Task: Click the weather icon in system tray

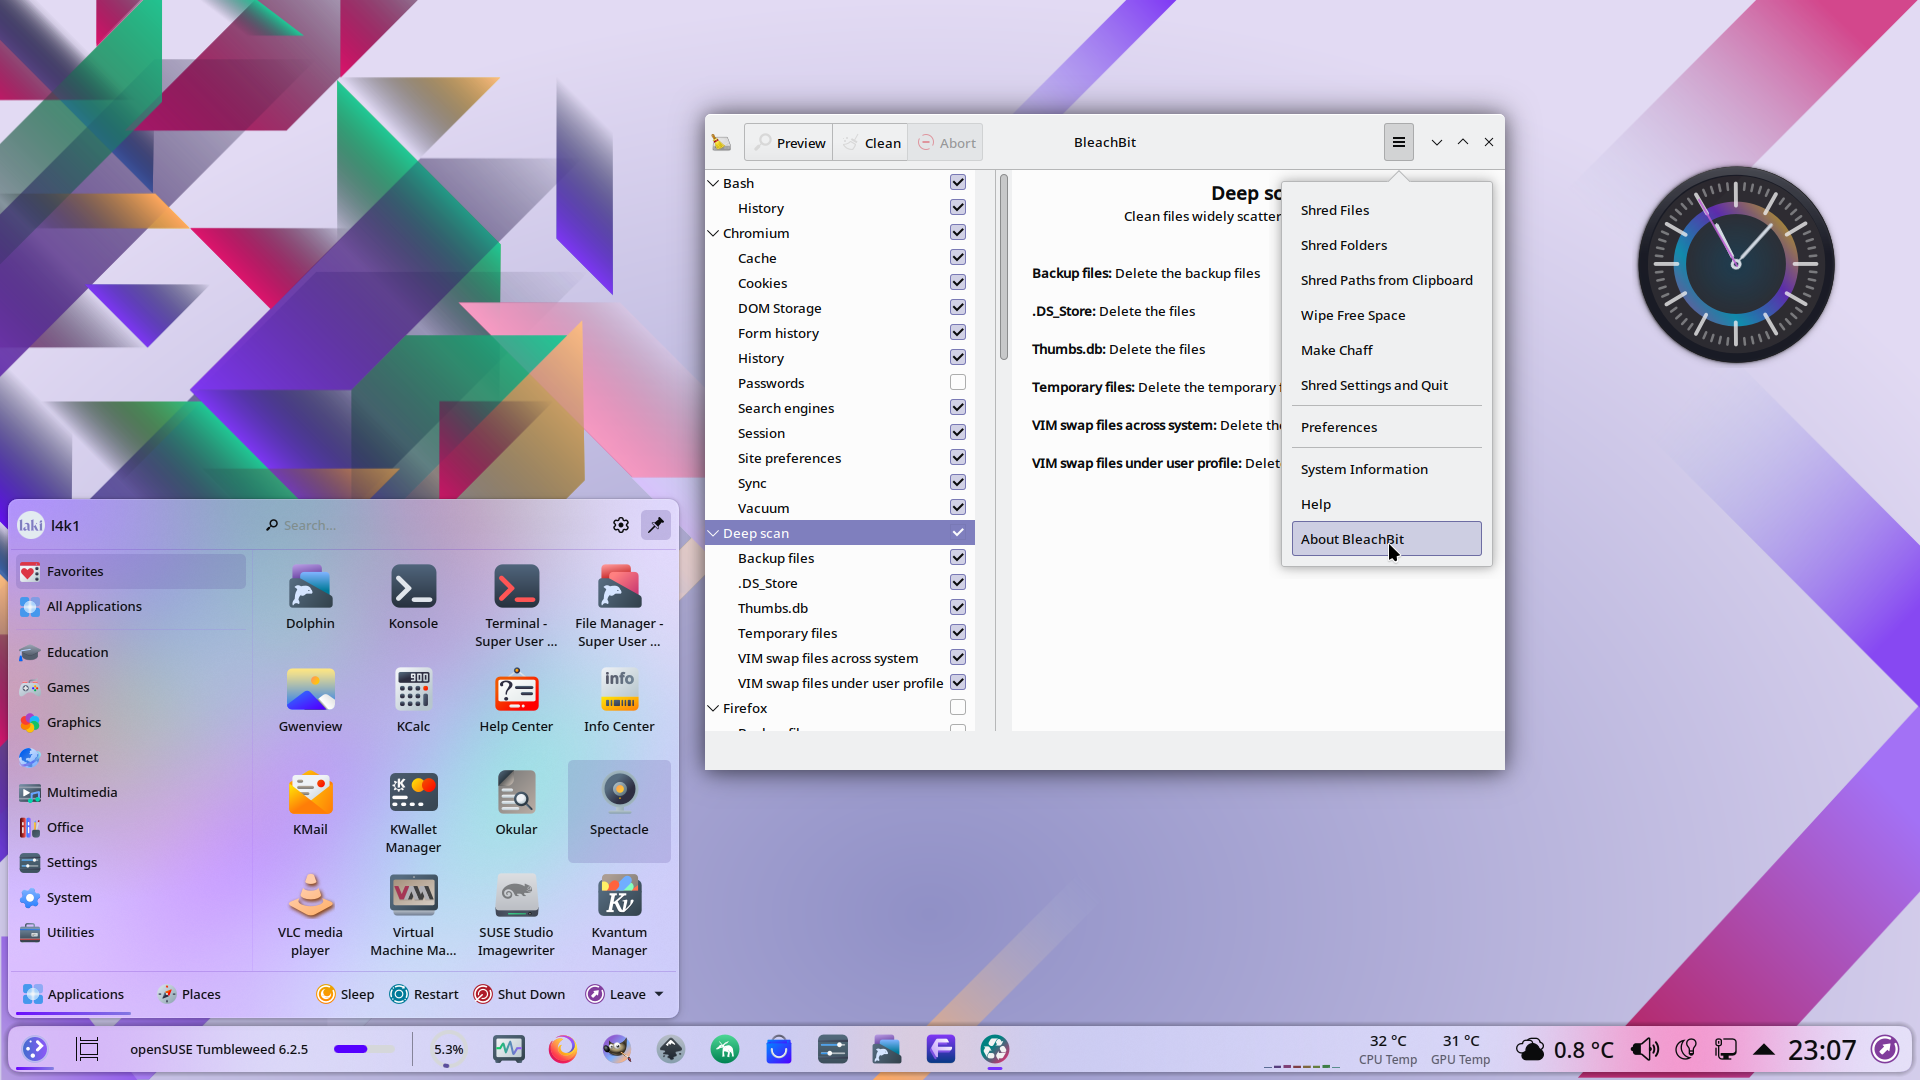Action: pos(1530,1049)
